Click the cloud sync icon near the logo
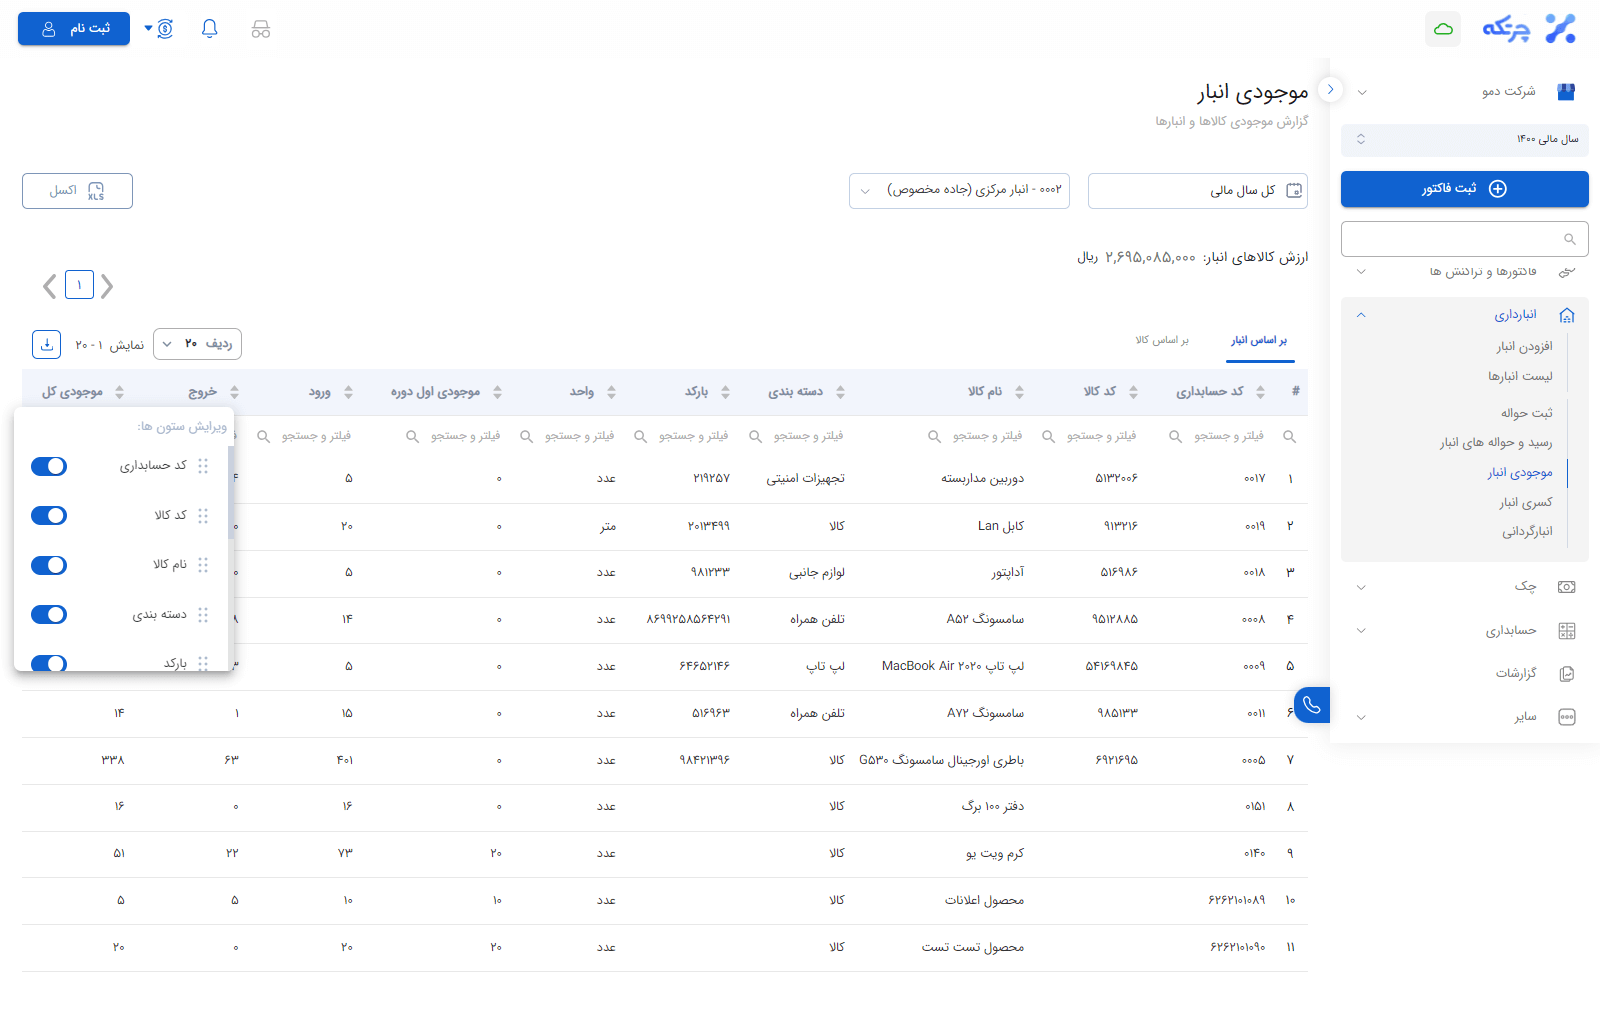Screen dimensions: 1600x1017 (1442, 29)
